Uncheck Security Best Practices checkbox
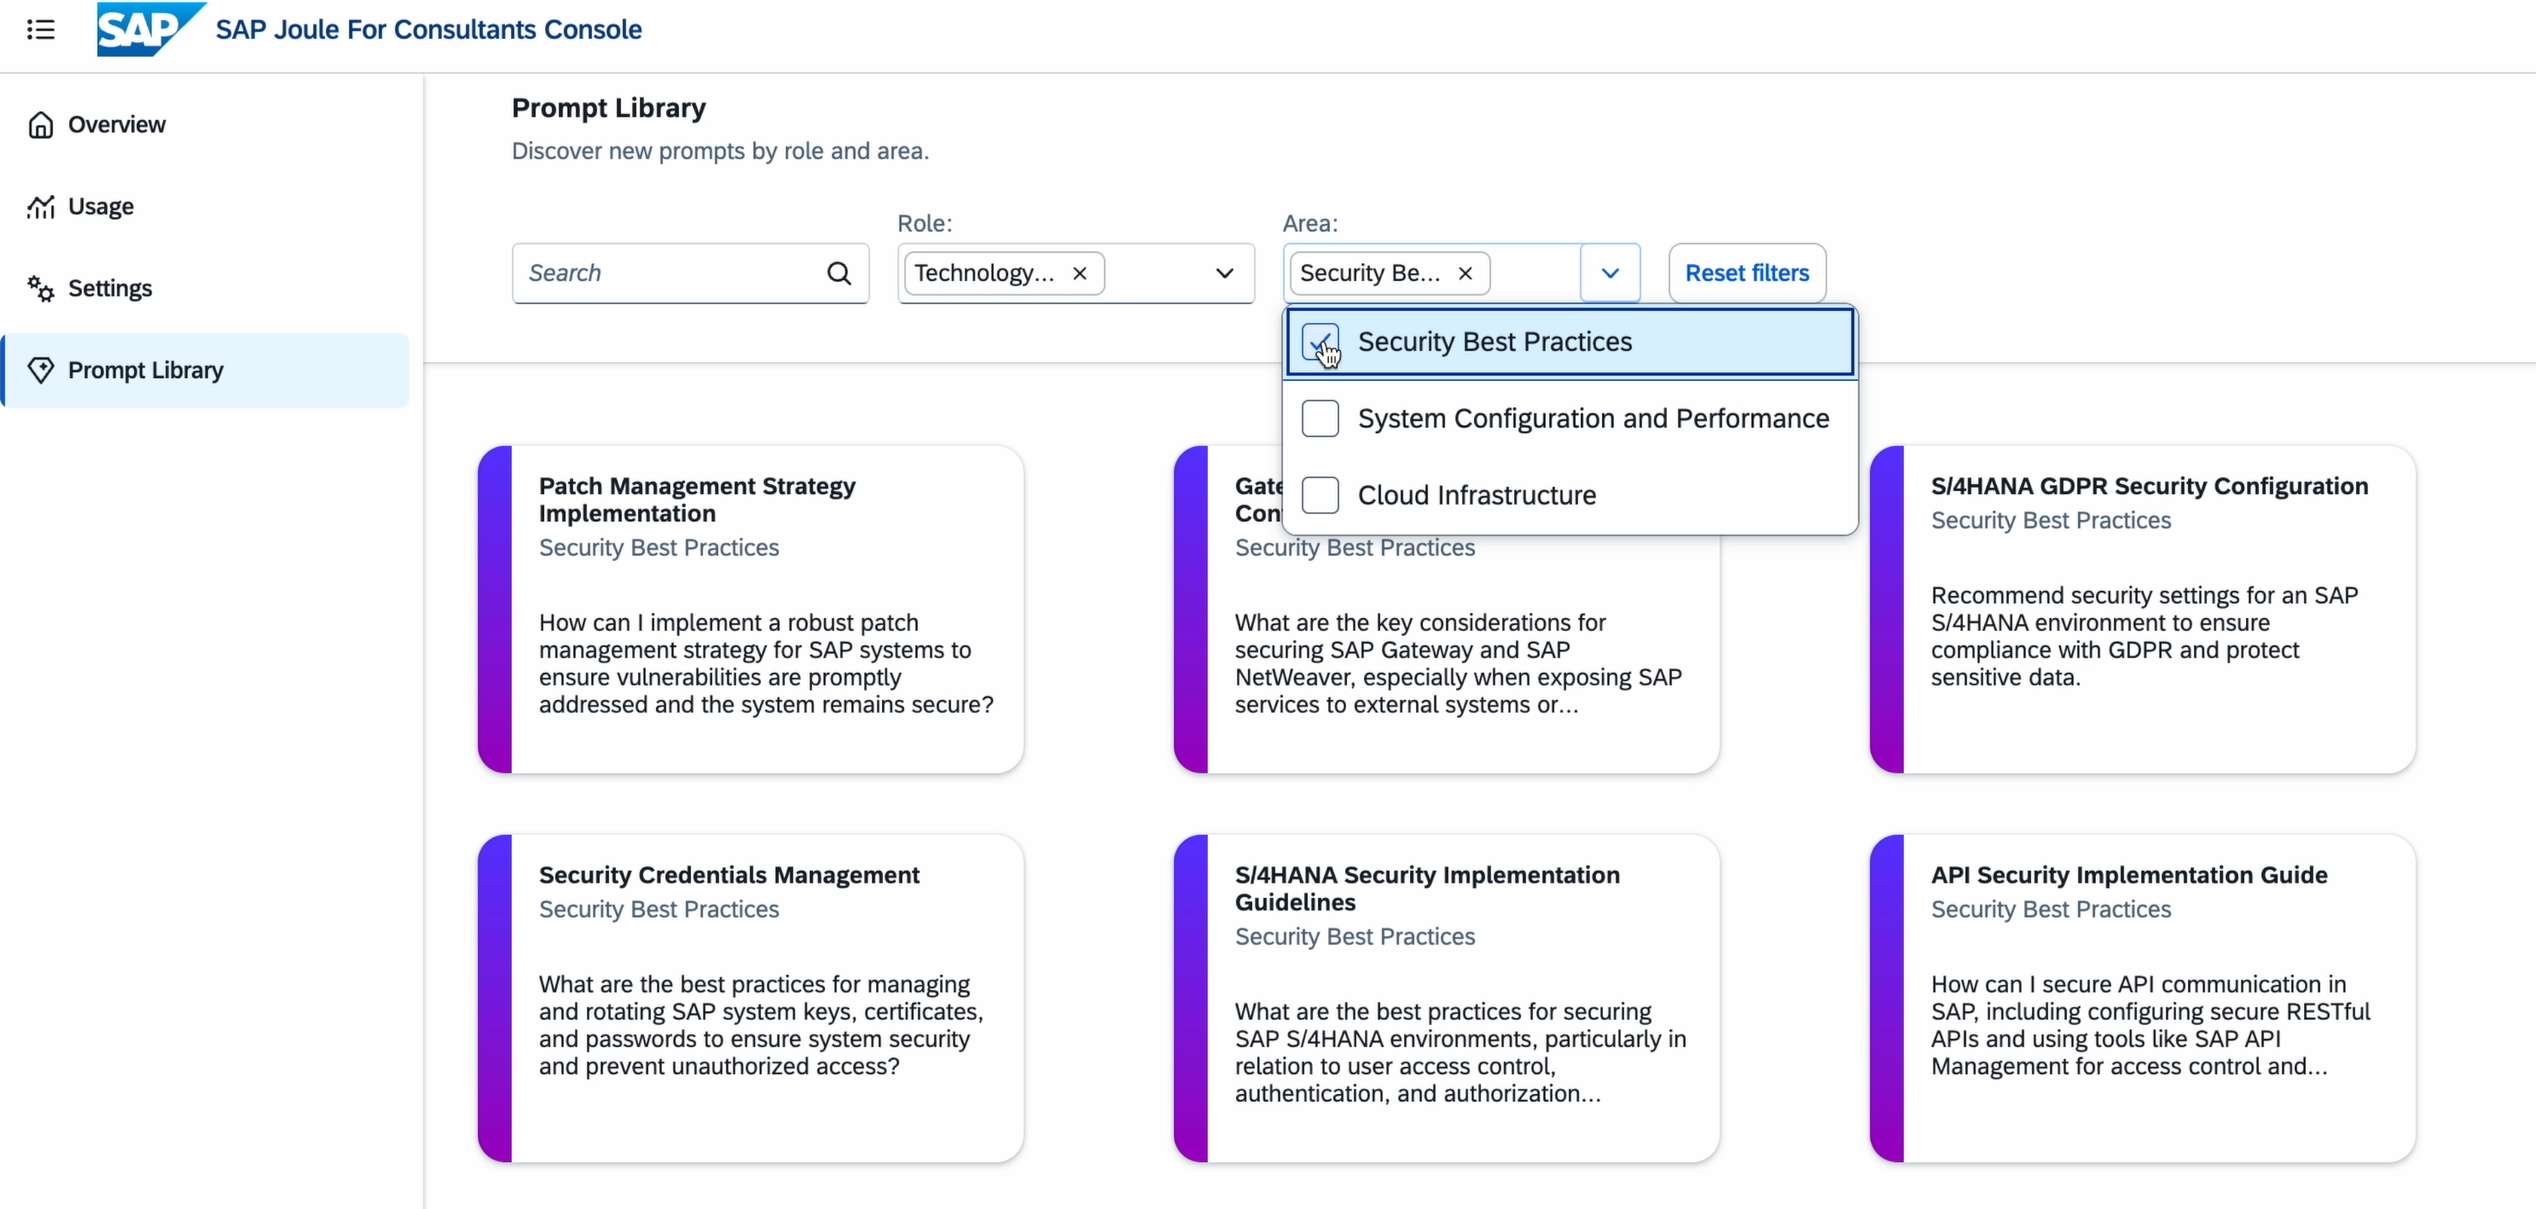 coord(1320,342)
